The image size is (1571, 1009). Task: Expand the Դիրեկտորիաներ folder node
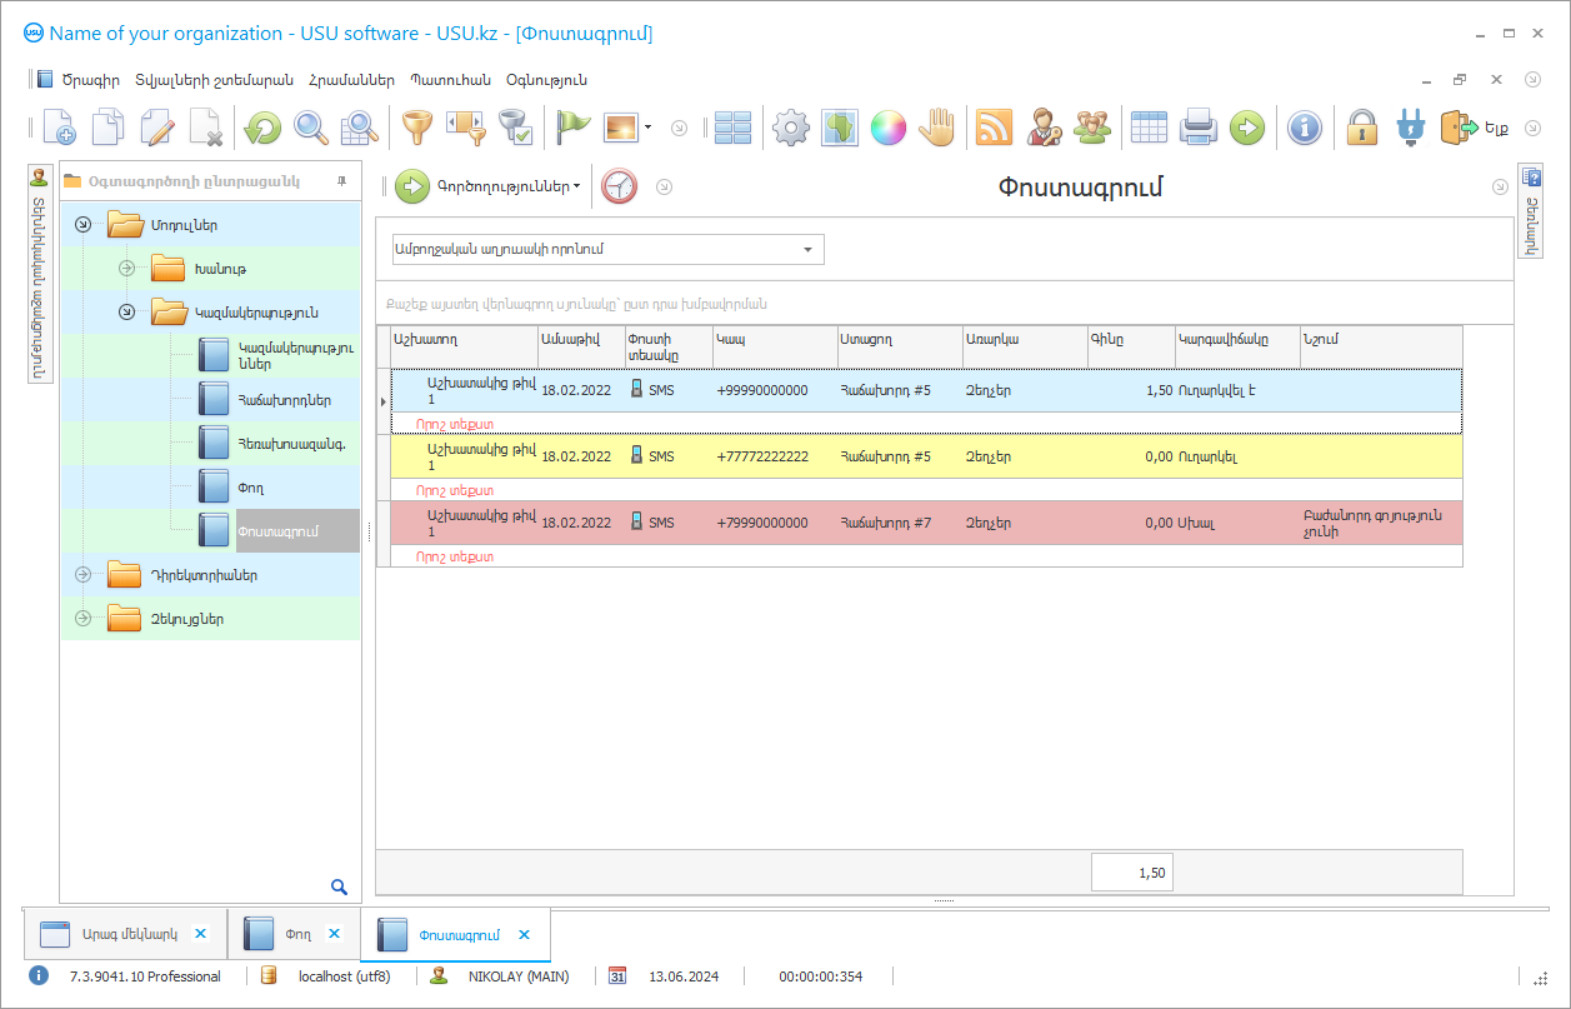tap(83, 575)
